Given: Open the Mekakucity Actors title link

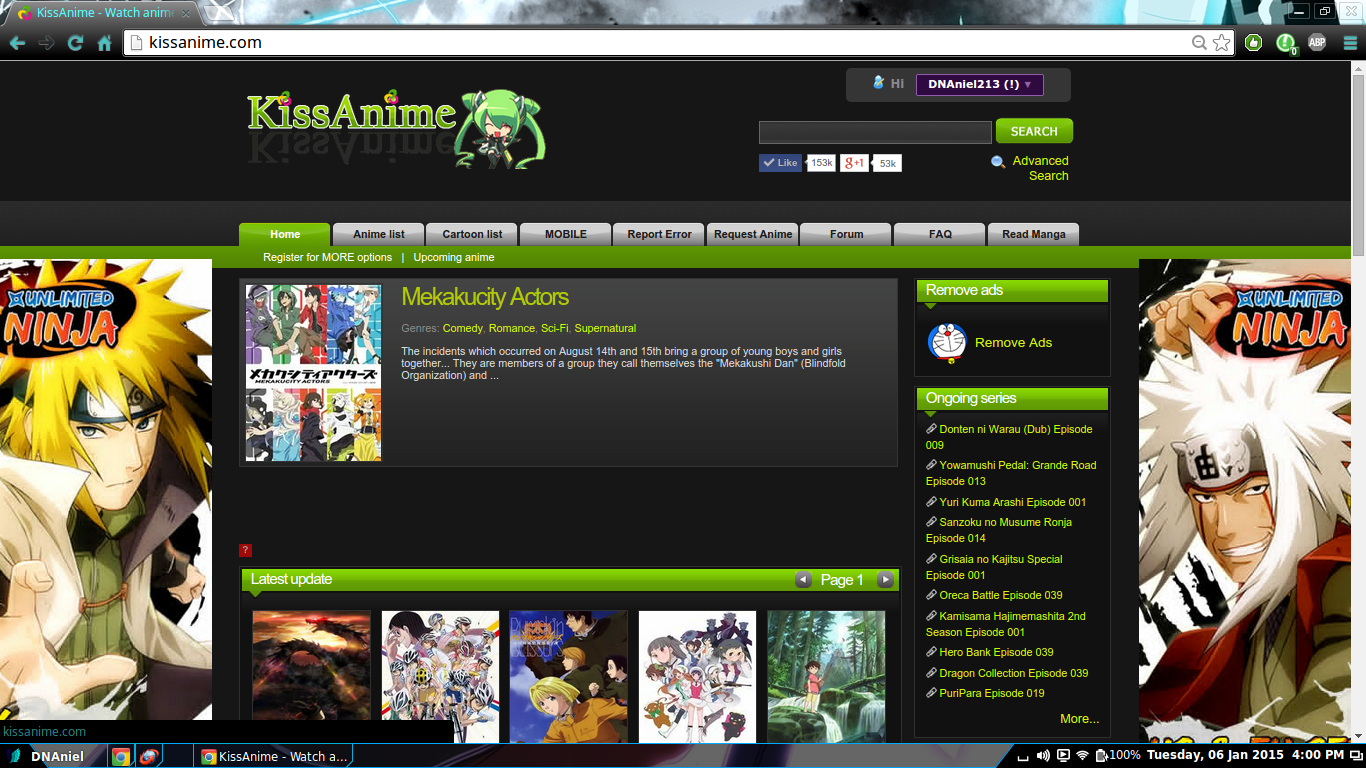Looking at the screenshot, I should pyautogui.click(x=485, y=297).
